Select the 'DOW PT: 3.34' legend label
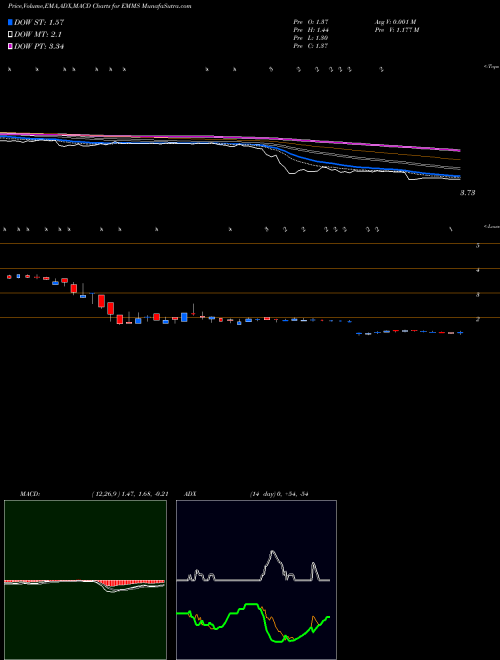 click(39, 47)
